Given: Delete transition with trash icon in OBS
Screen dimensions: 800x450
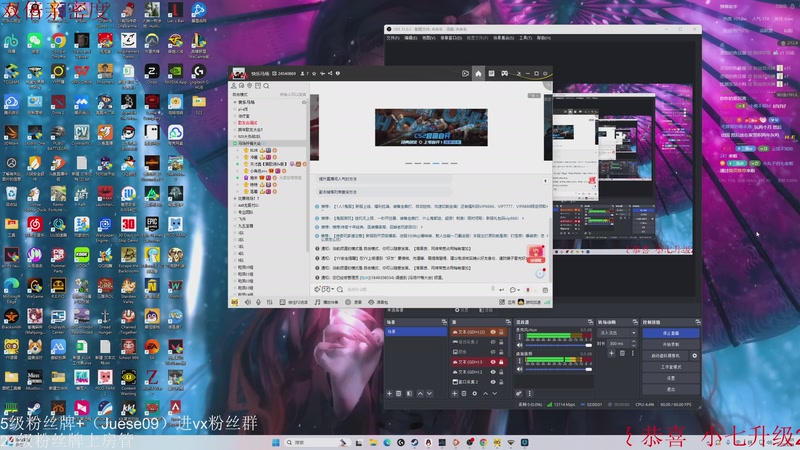Looking at the screenshot, I should click(x=622, y=353).
